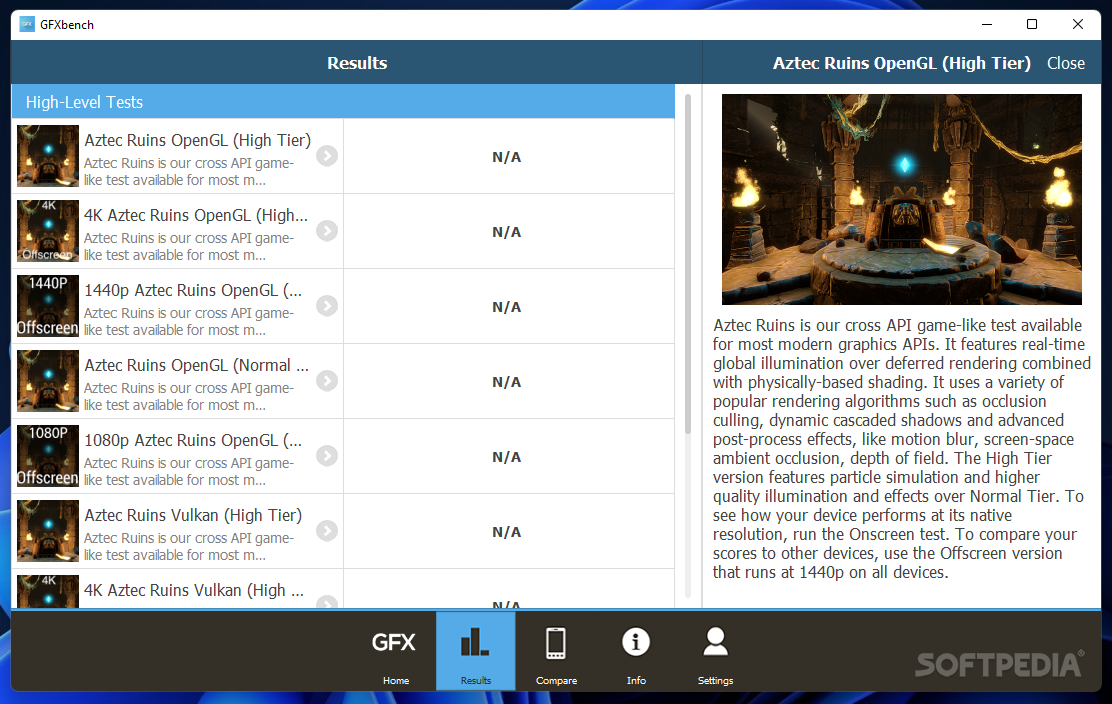Open the Info tab
This screenshot has width=1112, height=704.
click(635, 652)
